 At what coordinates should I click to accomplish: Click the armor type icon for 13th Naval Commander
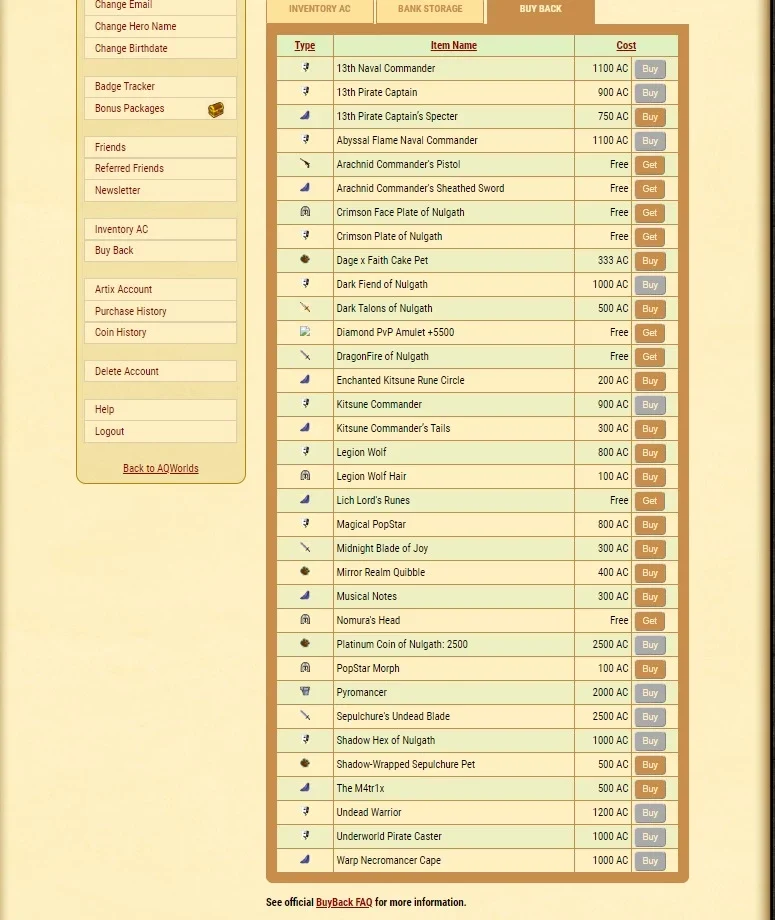point(305,67)
